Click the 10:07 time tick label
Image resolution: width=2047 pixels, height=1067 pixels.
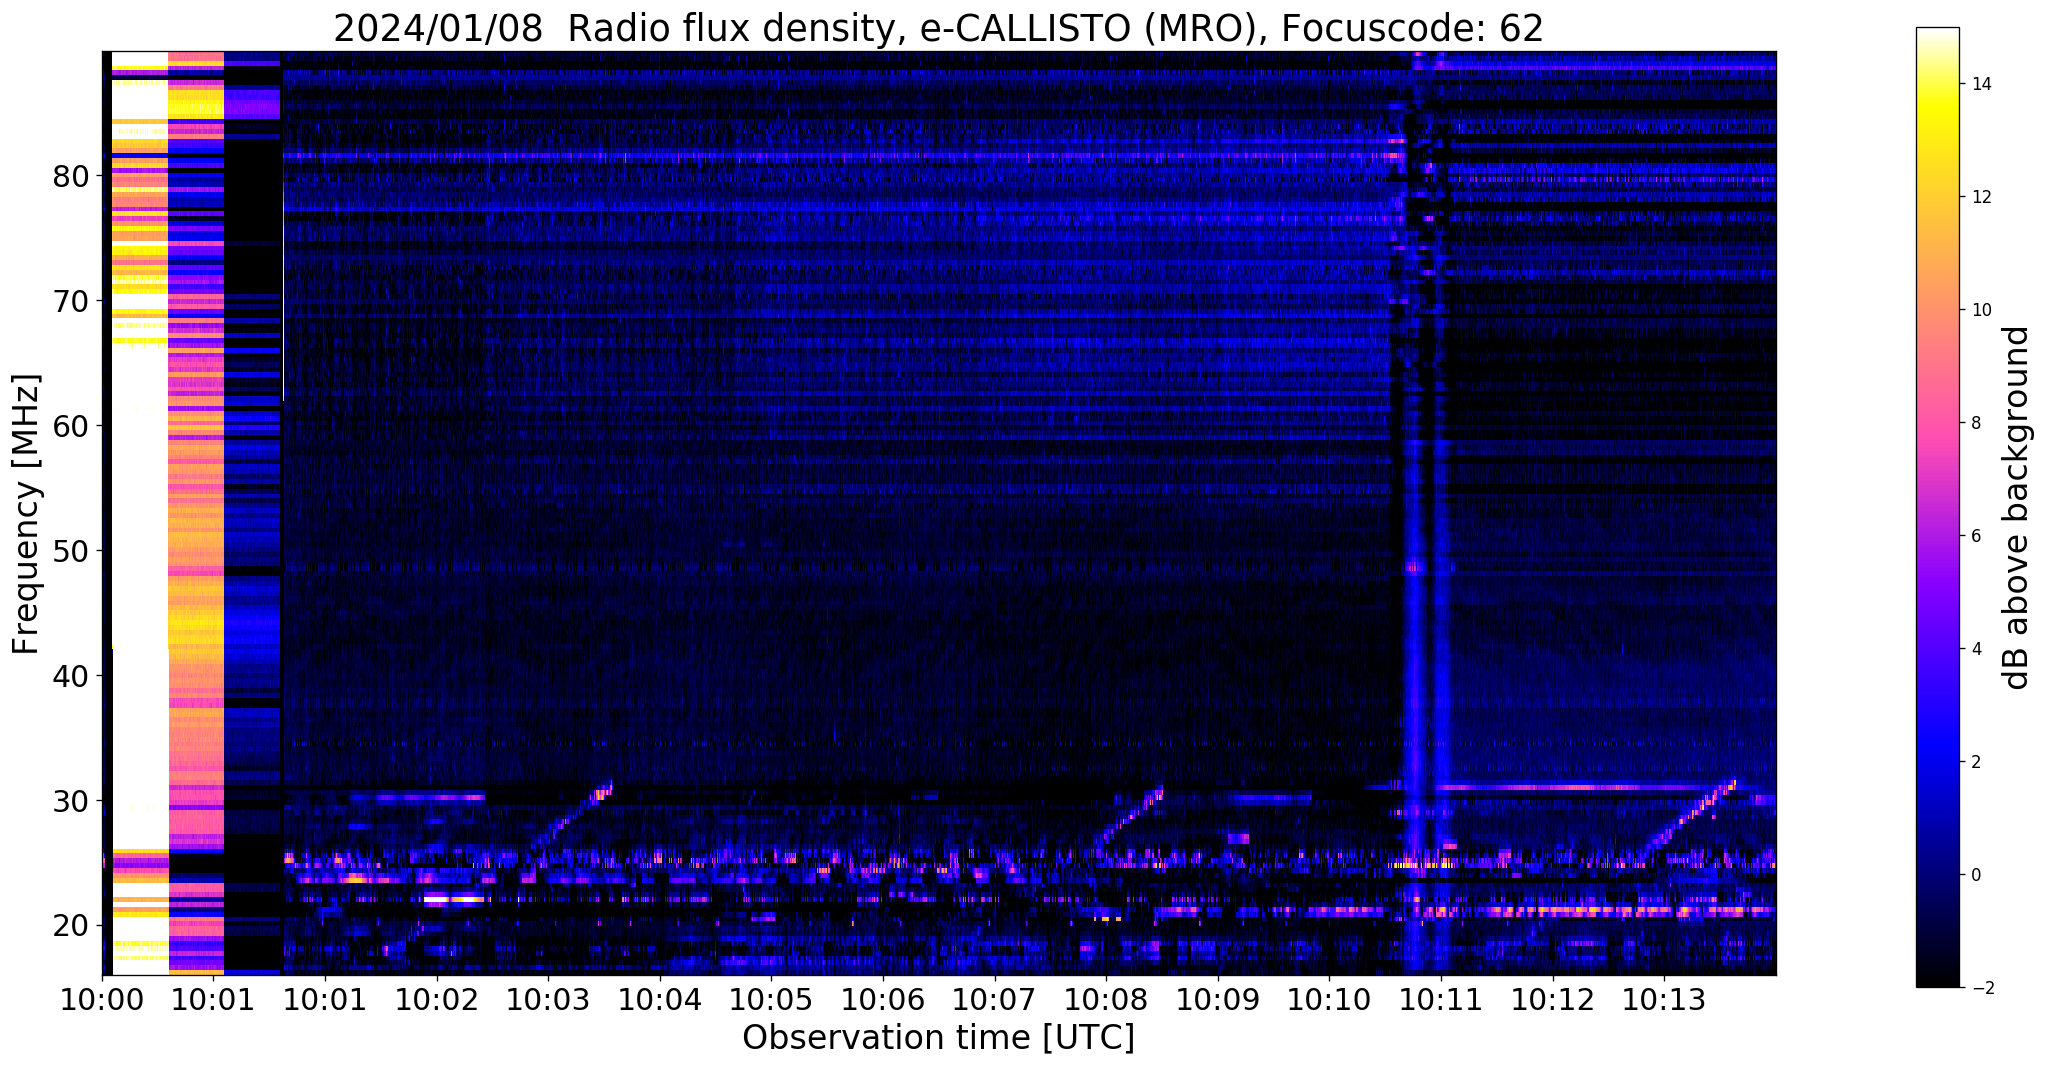tap(994, 999)
